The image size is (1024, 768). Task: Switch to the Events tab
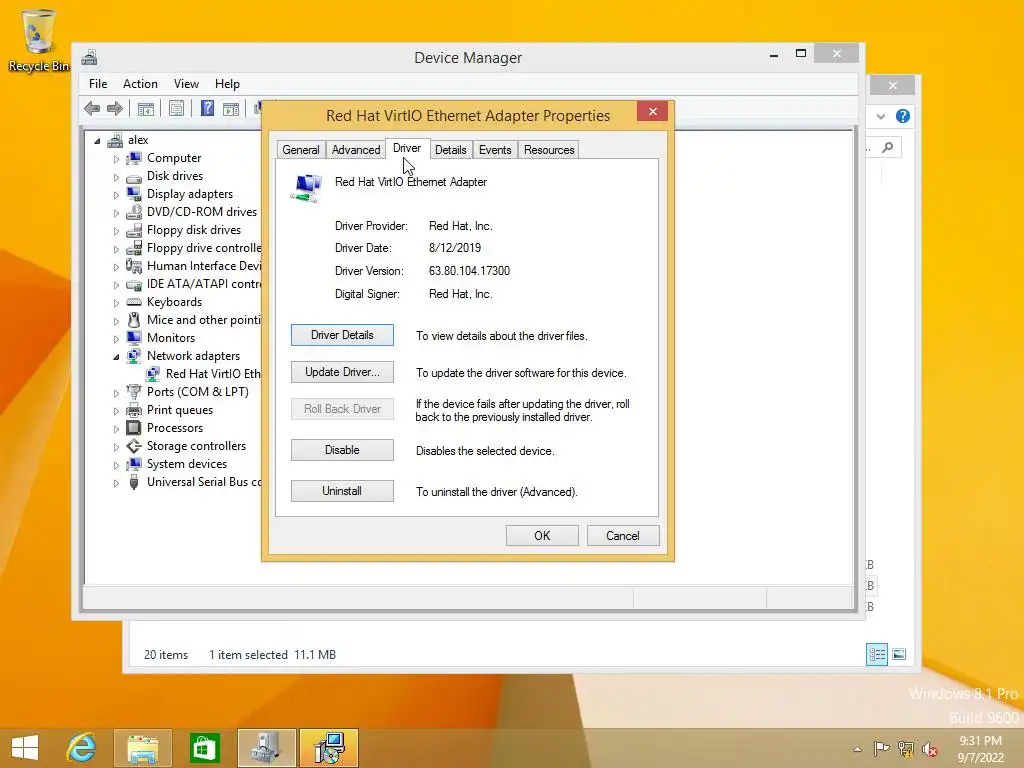(495, 150)
